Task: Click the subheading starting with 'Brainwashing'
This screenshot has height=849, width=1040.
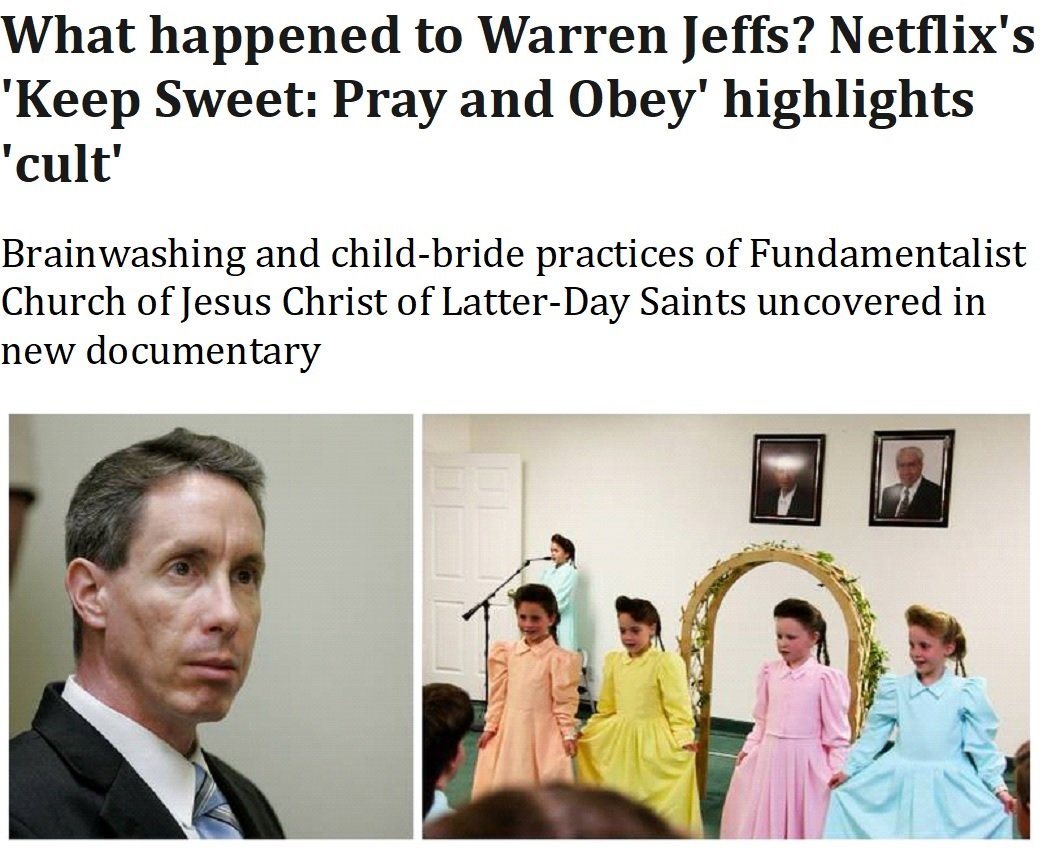Action: coord(513,302)
